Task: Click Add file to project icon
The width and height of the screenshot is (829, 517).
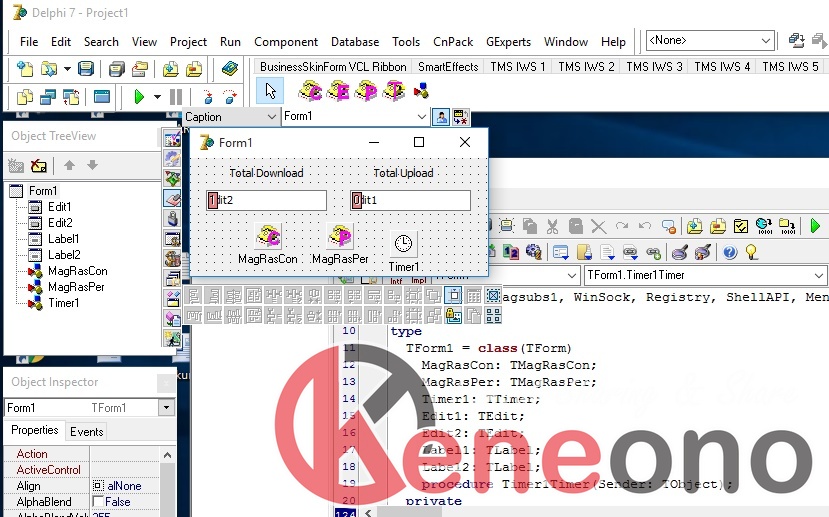Action: click(x=170, y=69)
